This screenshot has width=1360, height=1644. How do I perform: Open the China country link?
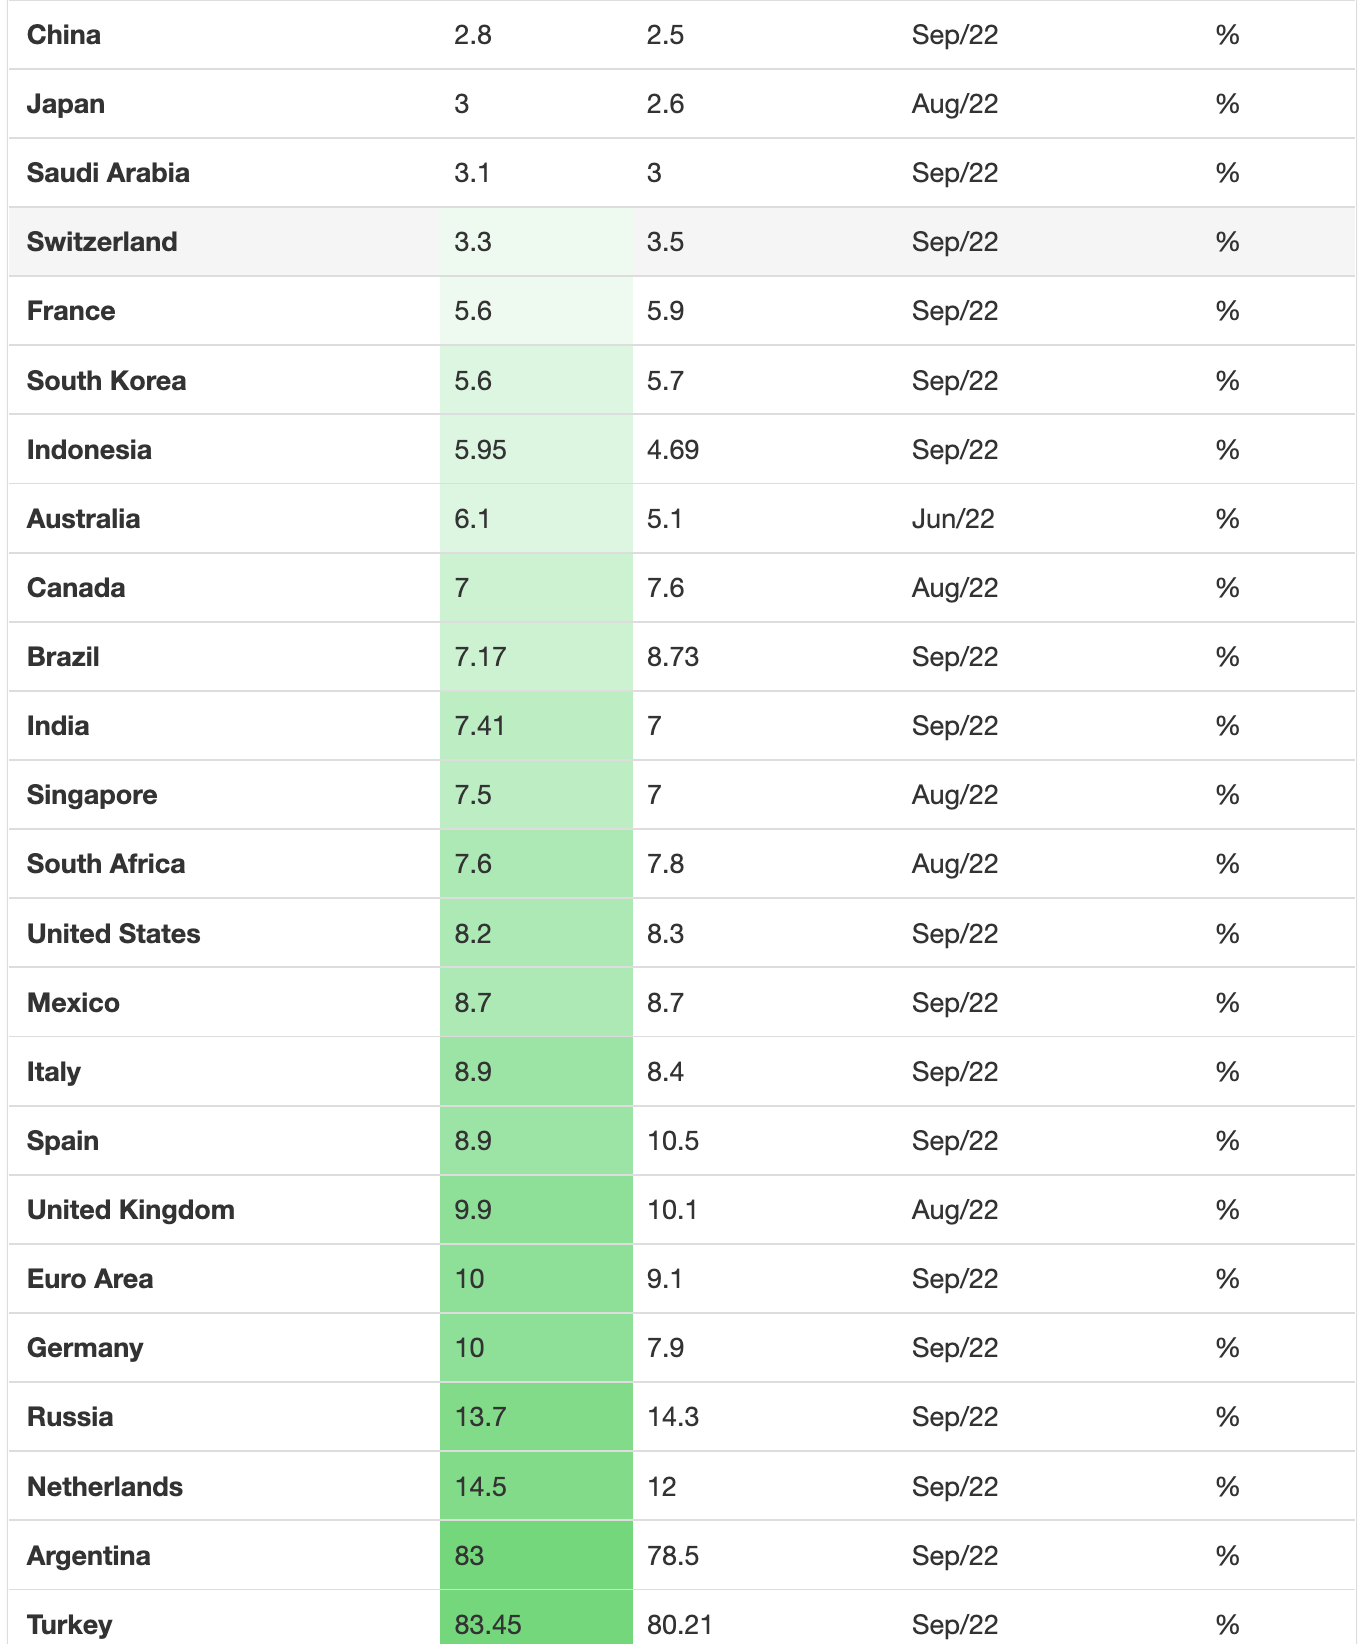(64, 35)
